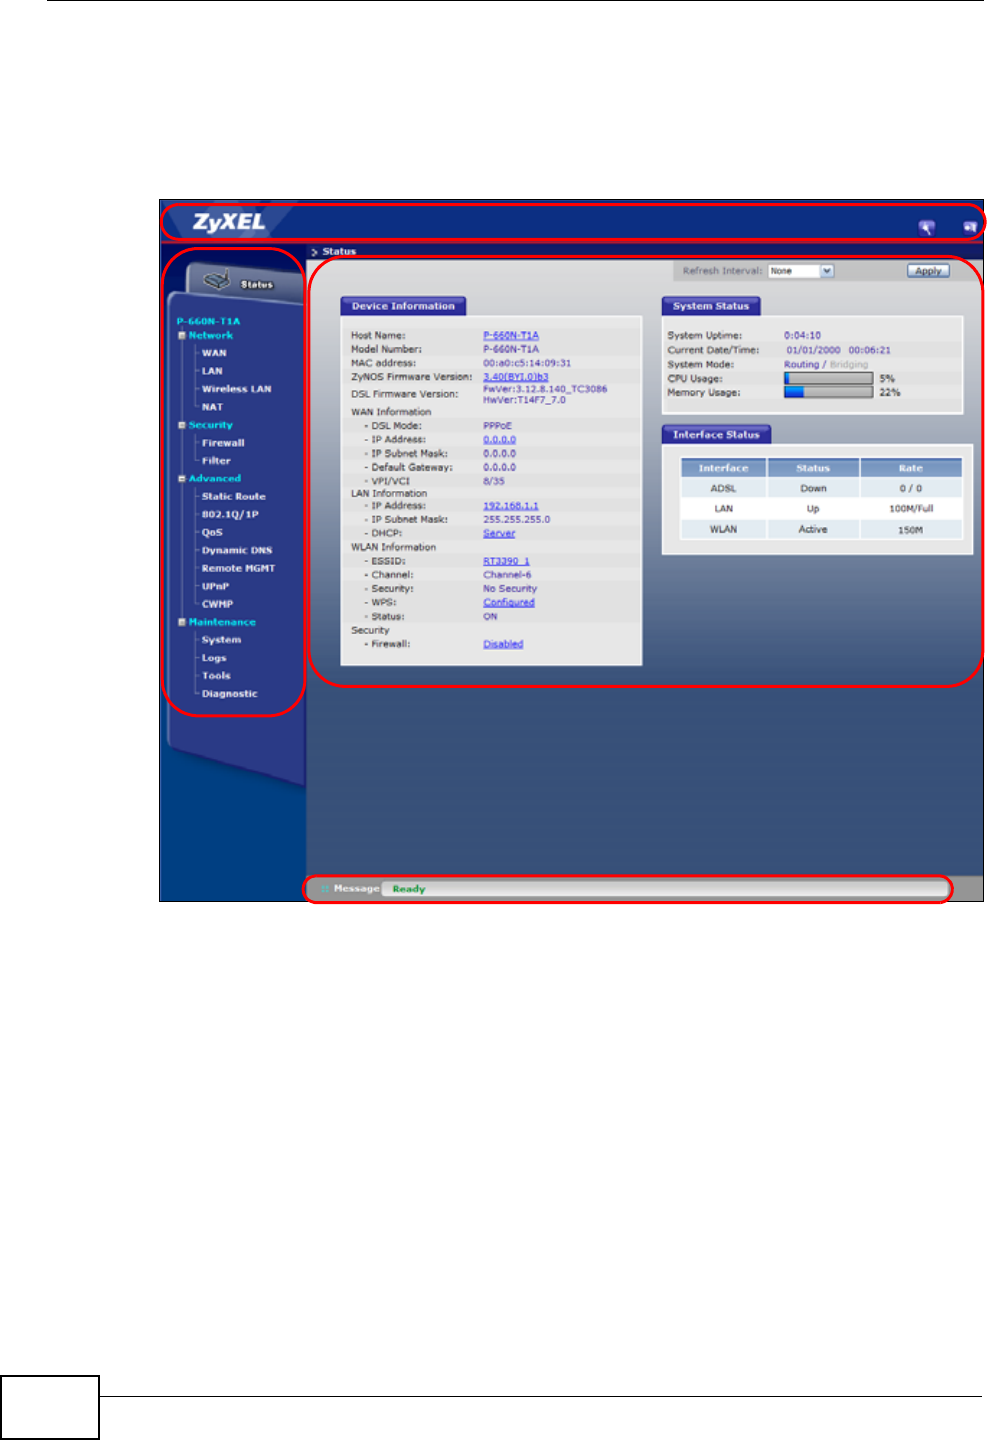Open the UPnP menu item
This screenshot has height=1440, width=987.
215,586
